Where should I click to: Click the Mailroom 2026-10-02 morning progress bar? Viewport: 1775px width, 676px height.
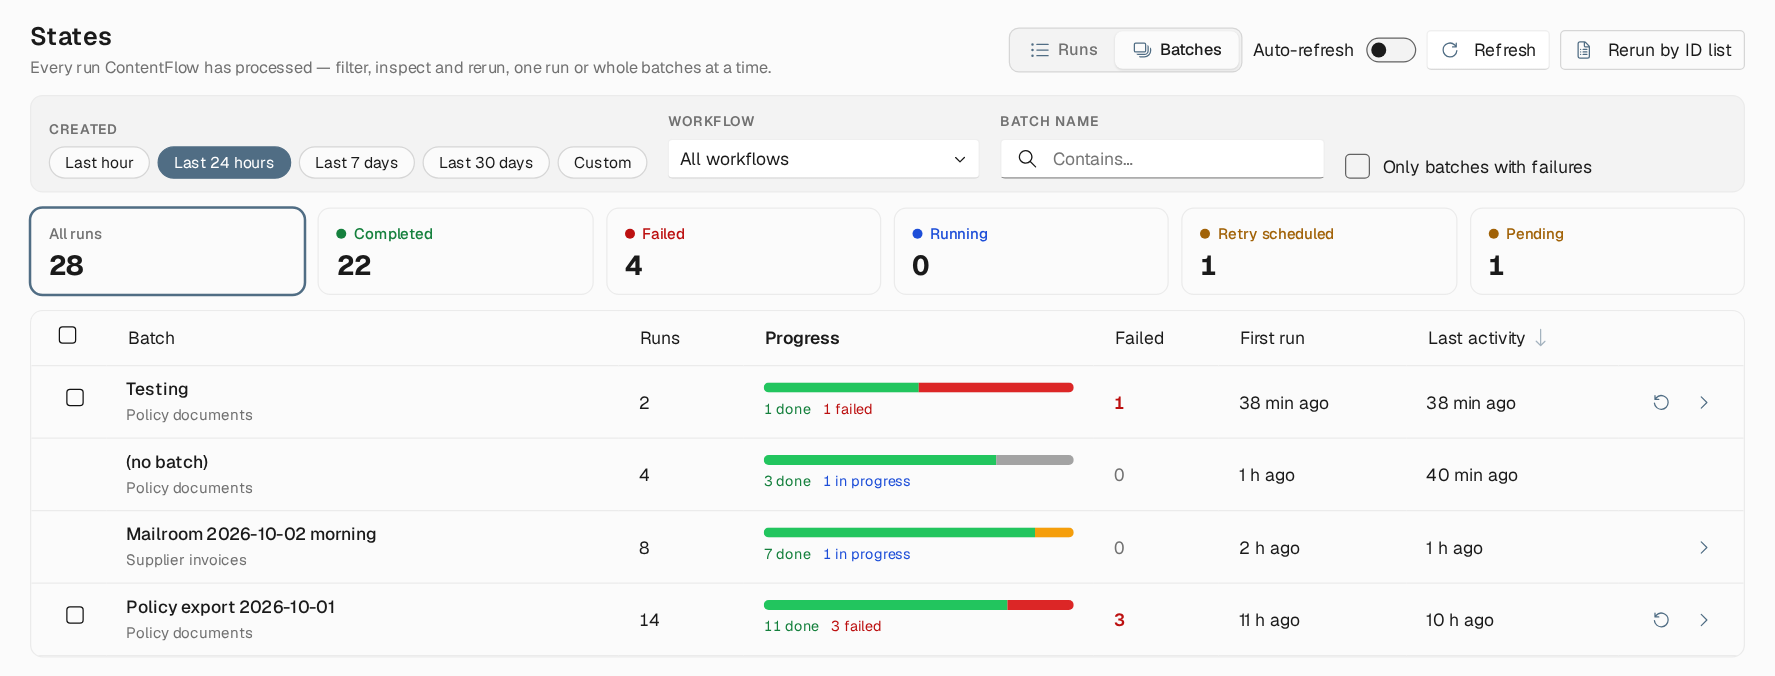point(919,532)
